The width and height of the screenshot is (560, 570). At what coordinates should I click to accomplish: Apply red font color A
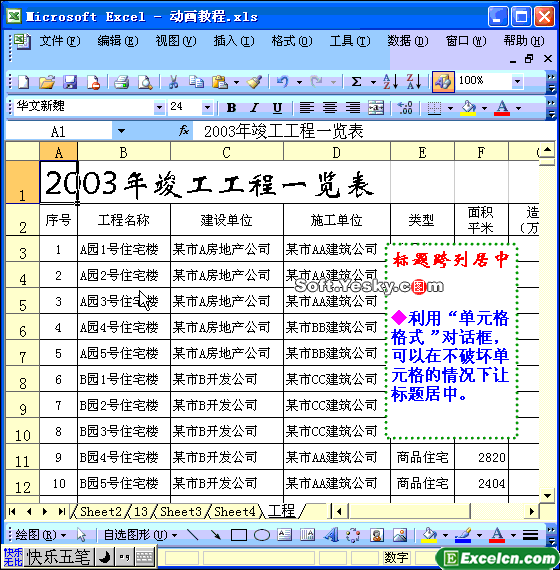[502, 108]
